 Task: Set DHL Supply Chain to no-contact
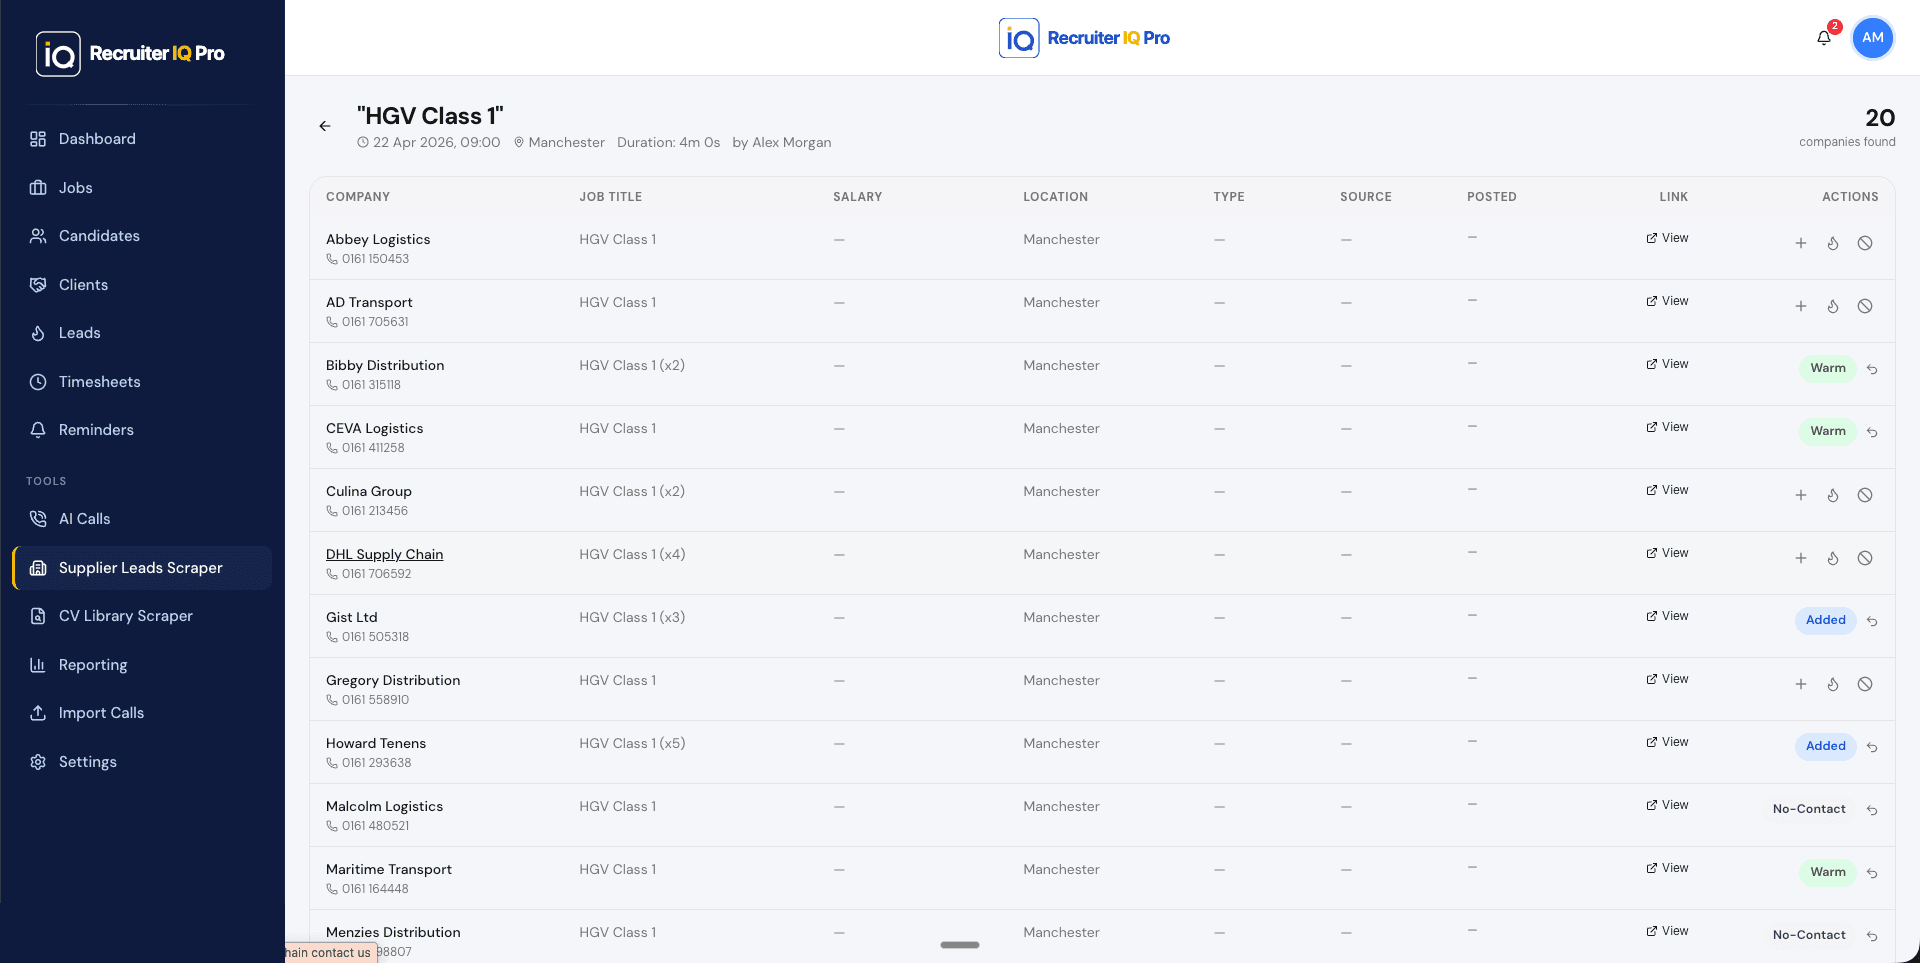(1865, 558)
